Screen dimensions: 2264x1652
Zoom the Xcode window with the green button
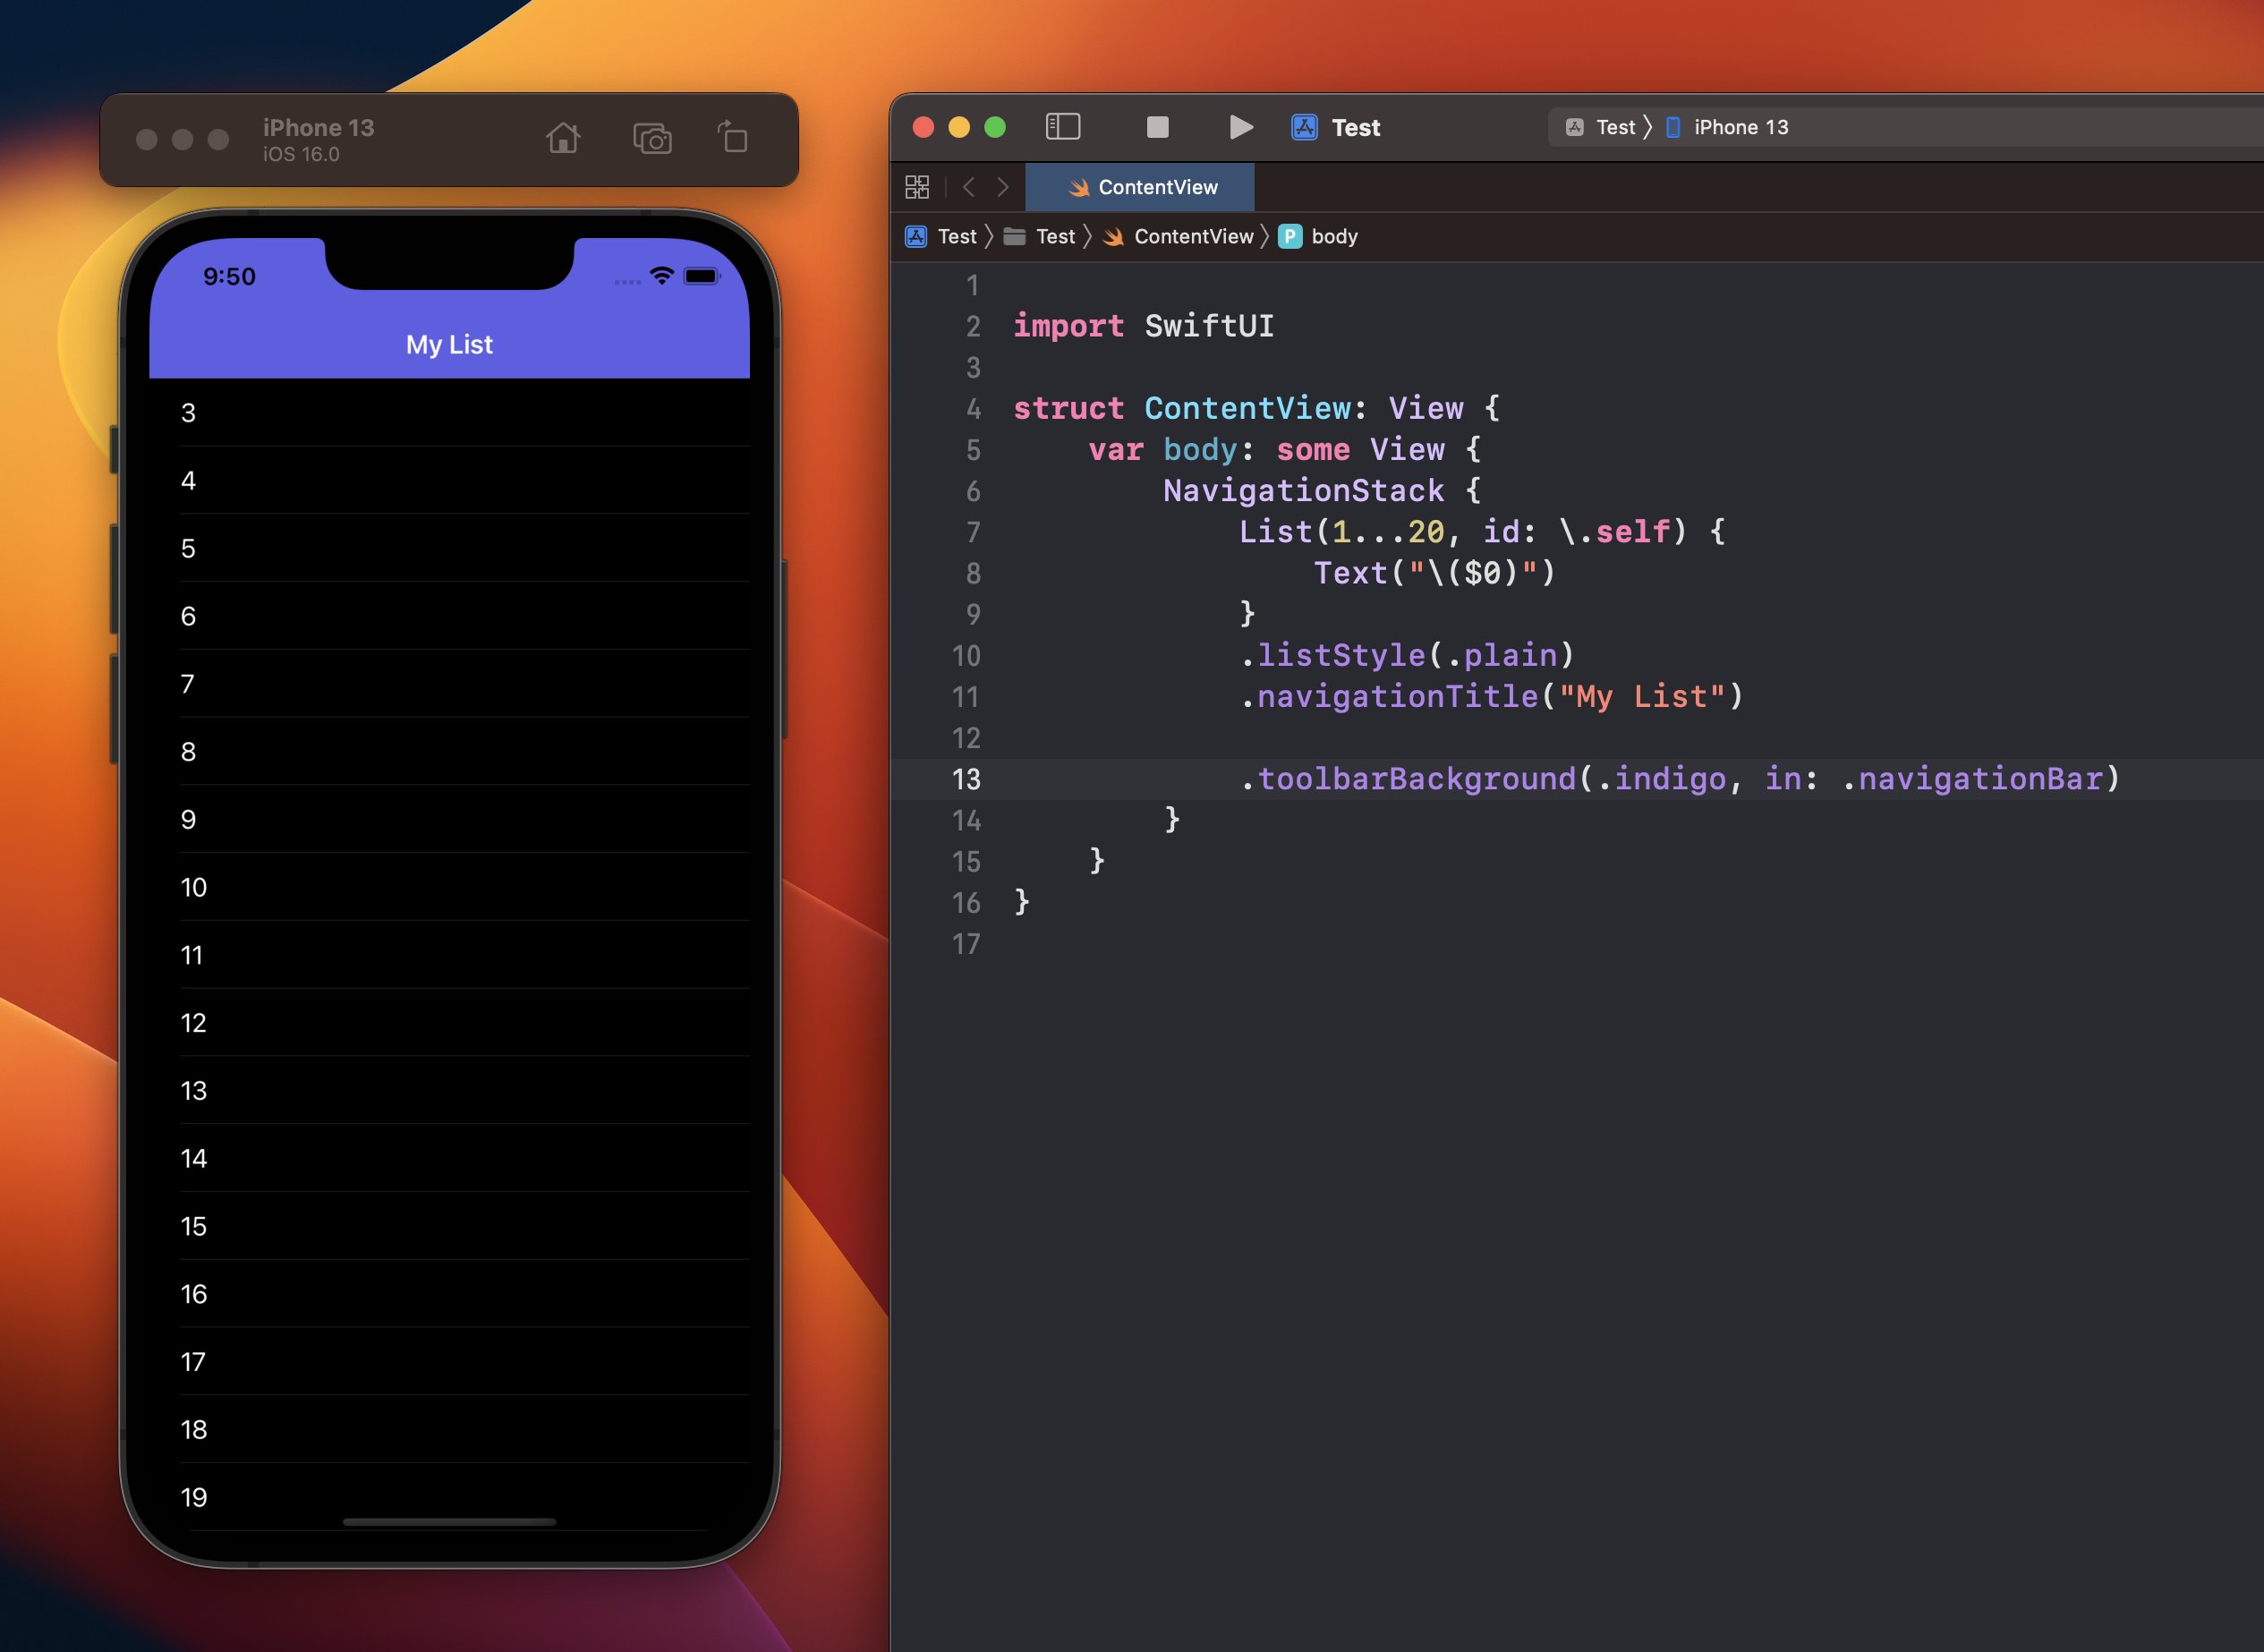pos(995,127)
